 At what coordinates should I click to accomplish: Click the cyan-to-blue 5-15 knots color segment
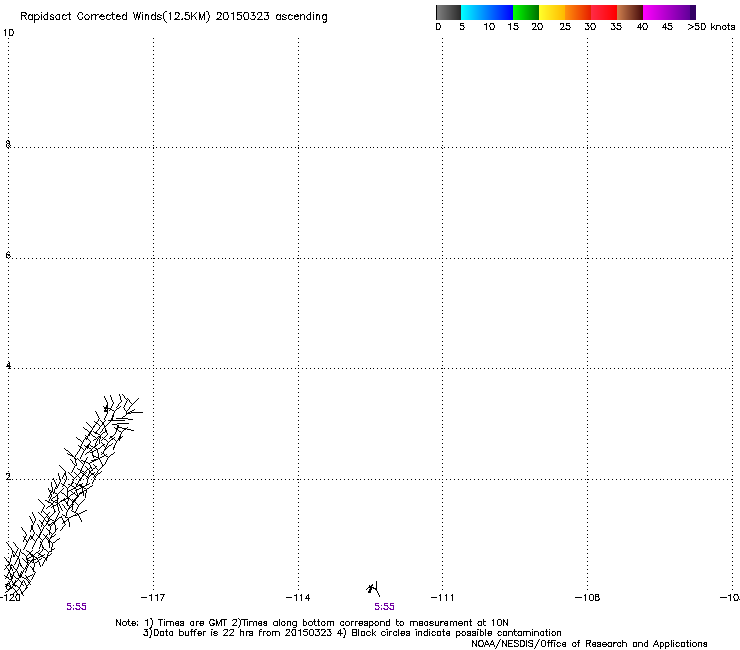(487, 12)
